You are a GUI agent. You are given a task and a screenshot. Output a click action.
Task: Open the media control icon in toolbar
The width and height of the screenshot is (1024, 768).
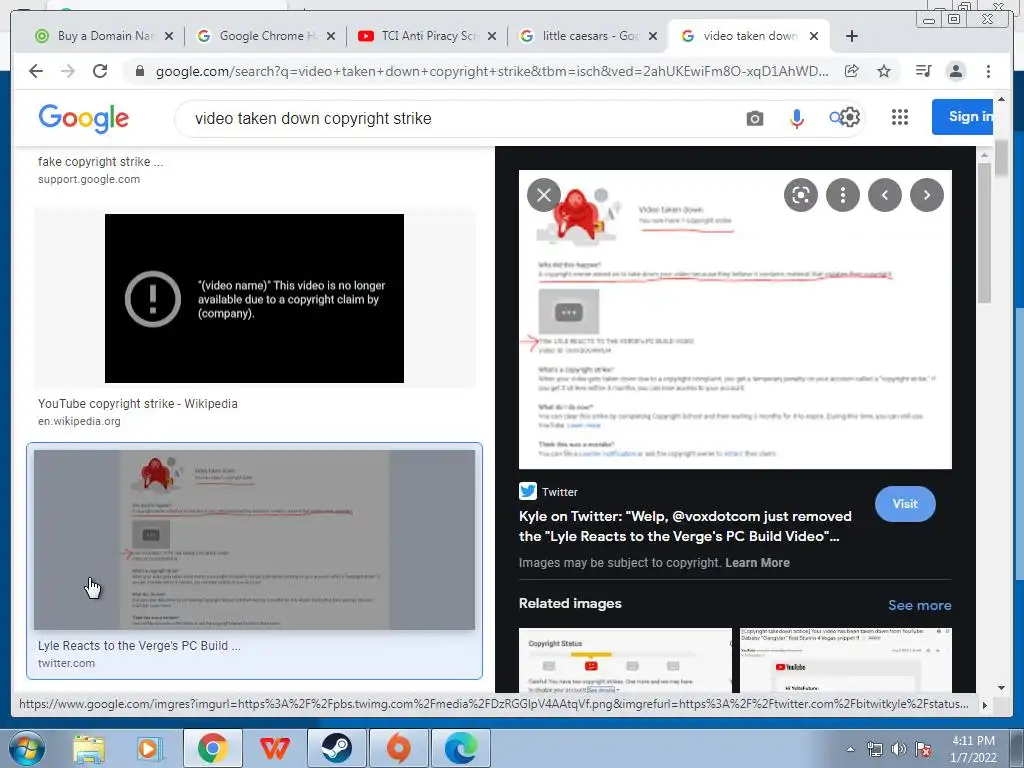923,71
